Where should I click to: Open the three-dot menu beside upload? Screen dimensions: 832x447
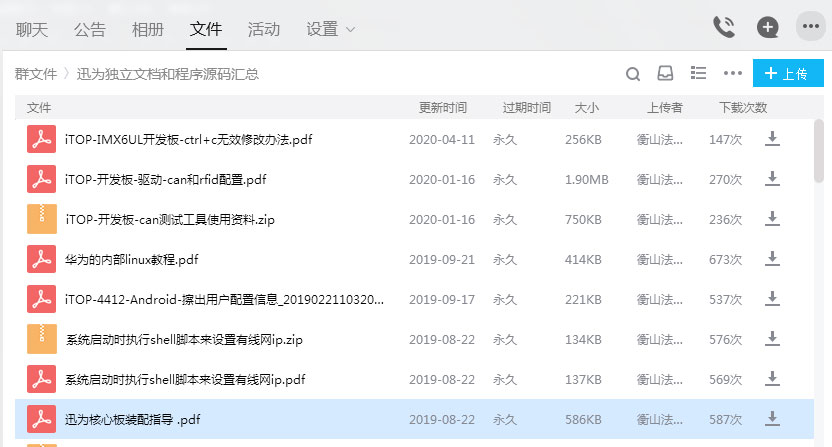pyautogui.click(x=733, y=73)
